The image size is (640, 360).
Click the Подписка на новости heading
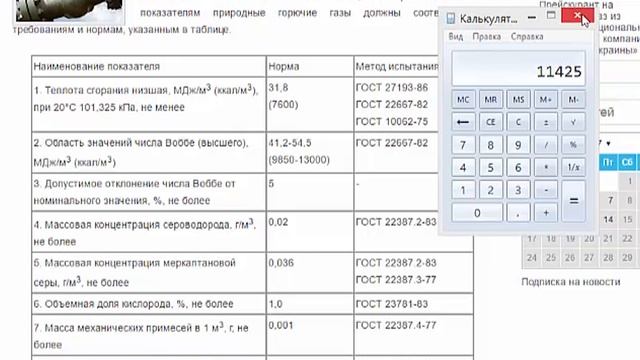571,282
